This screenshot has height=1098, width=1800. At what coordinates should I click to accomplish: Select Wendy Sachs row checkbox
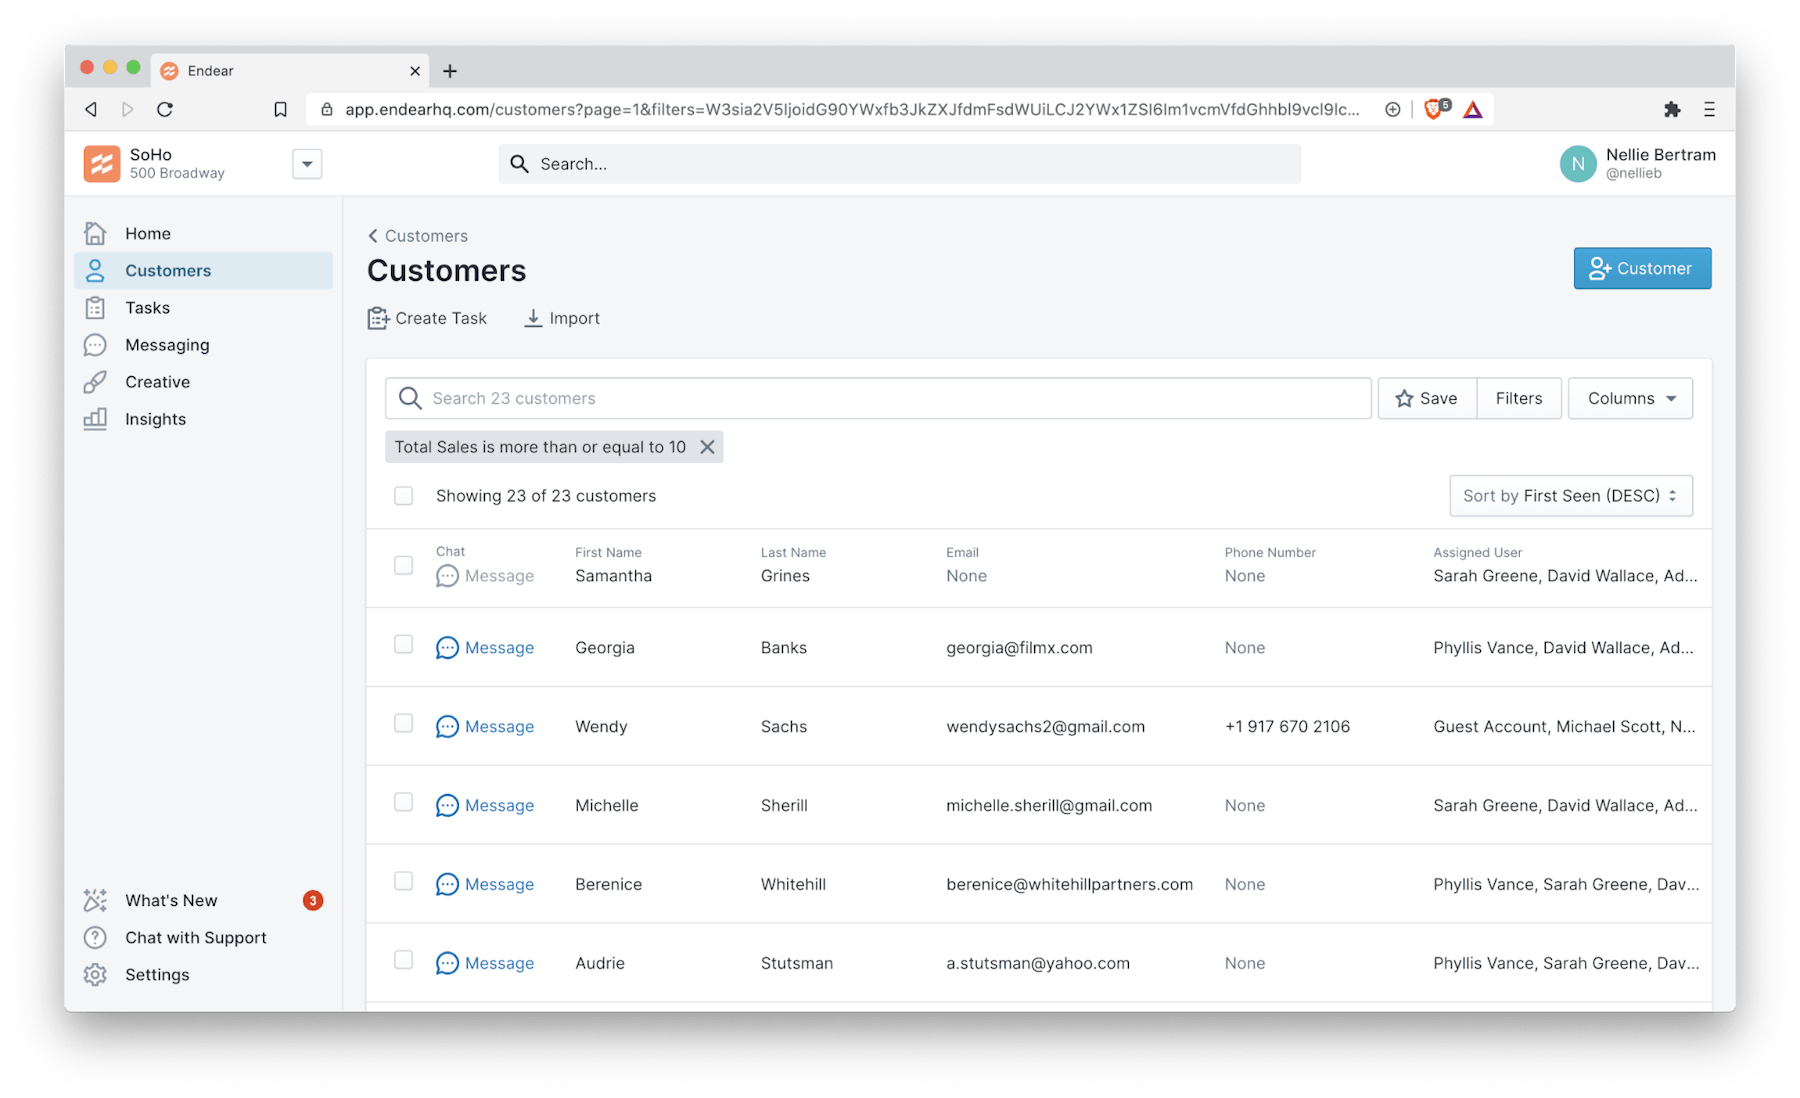(x=403, y=723)
